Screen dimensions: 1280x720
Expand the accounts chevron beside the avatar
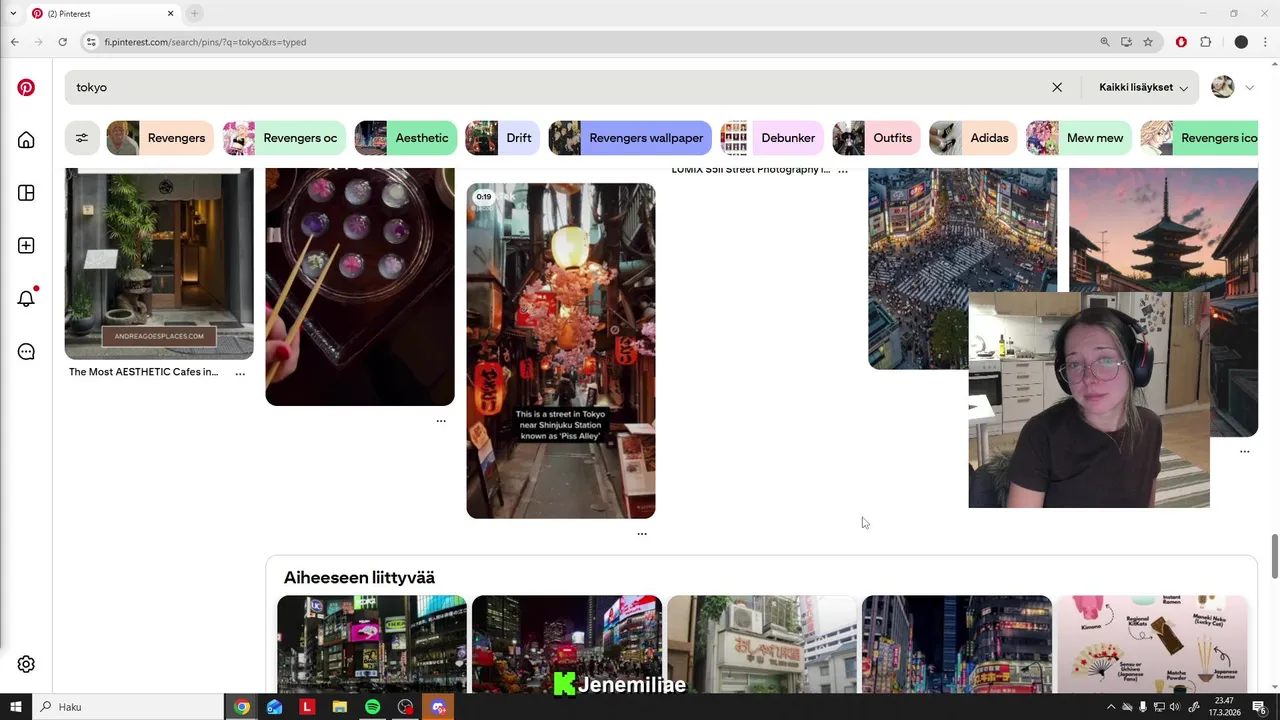click(1249, 88)
